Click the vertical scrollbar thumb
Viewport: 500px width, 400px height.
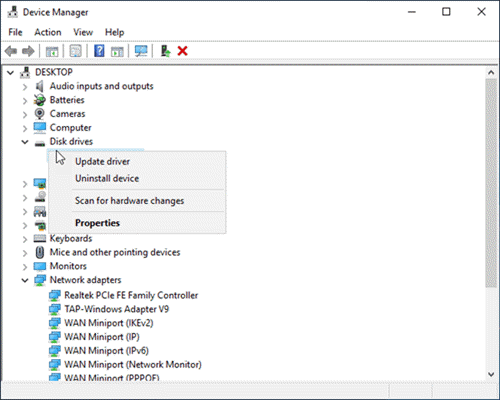491,183
